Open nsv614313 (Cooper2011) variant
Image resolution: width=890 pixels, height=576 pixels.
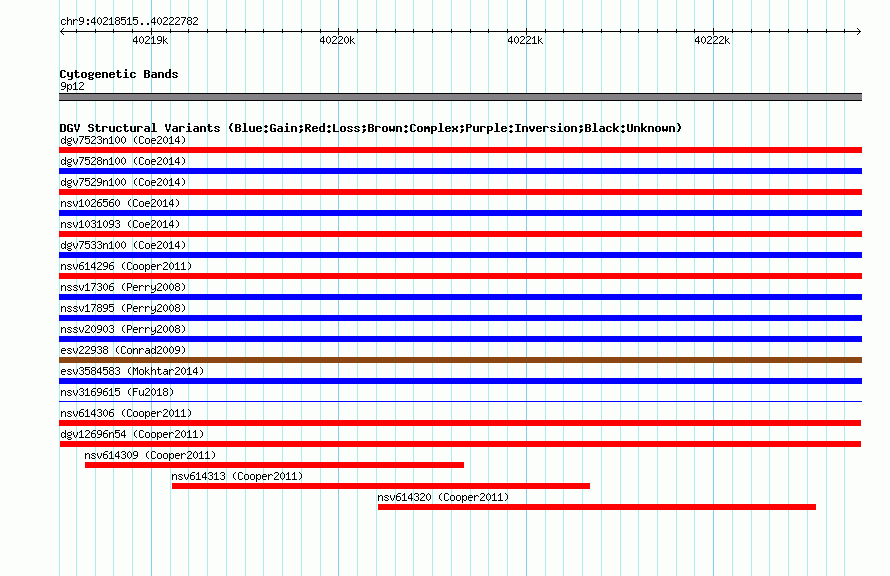click(x=237, y=476)
